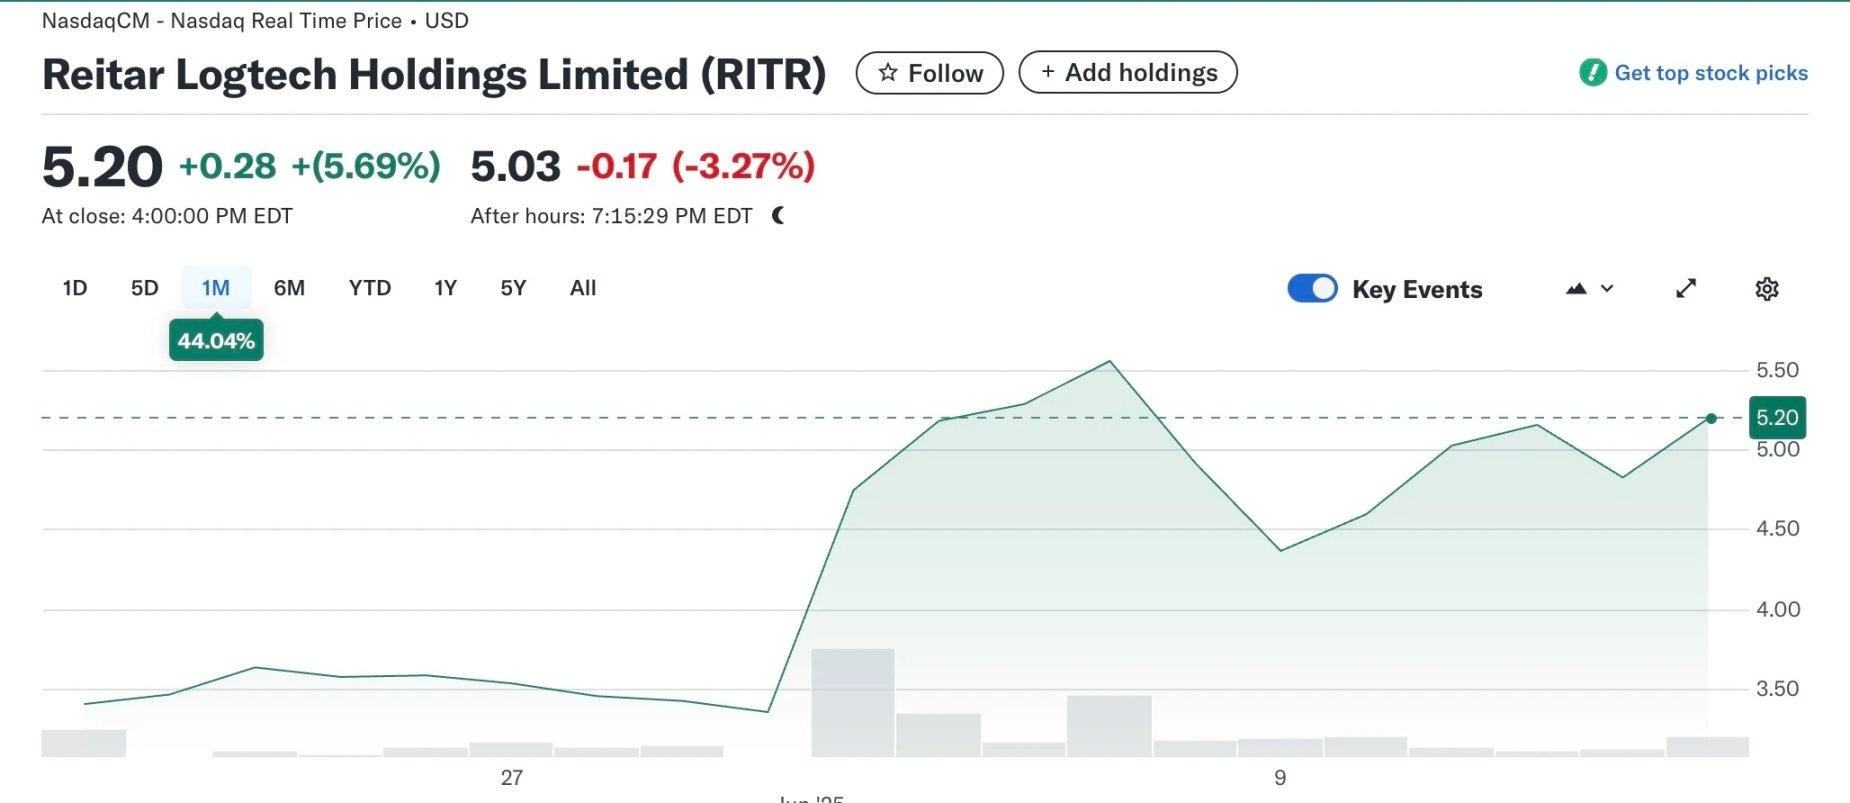1850x803 pixels.
Task: Click the green top stock picks badge icon
Action: (x=1593, y=72)
